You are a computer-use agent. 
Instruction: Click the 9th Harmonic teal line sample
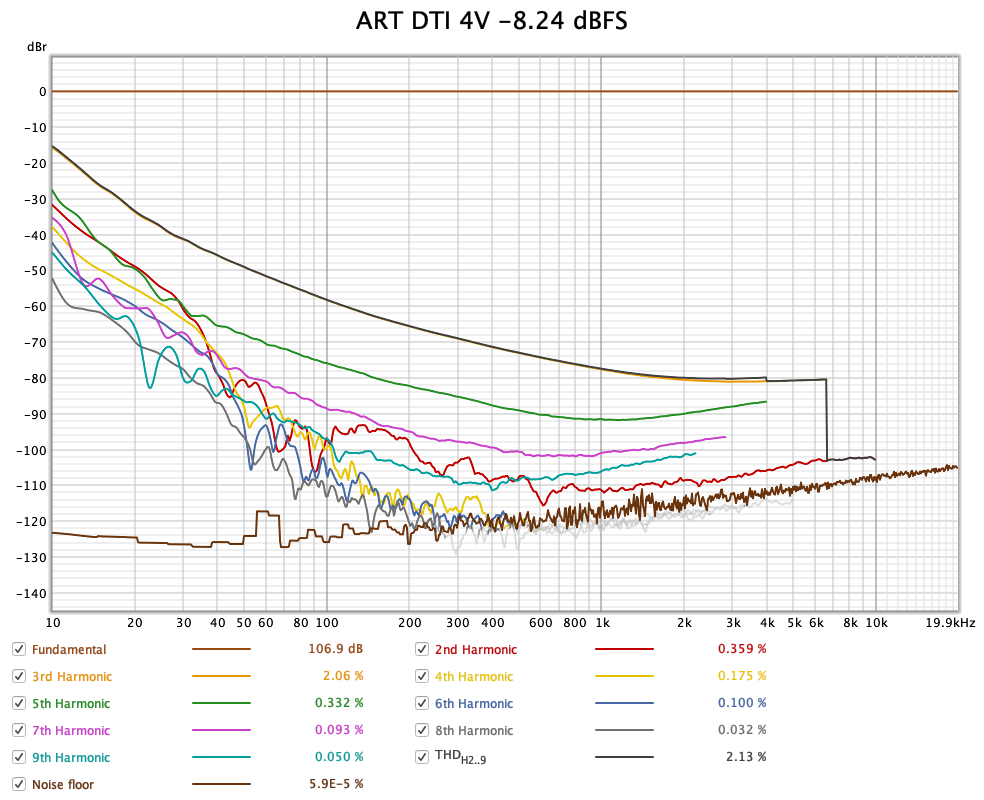point(222,757)
